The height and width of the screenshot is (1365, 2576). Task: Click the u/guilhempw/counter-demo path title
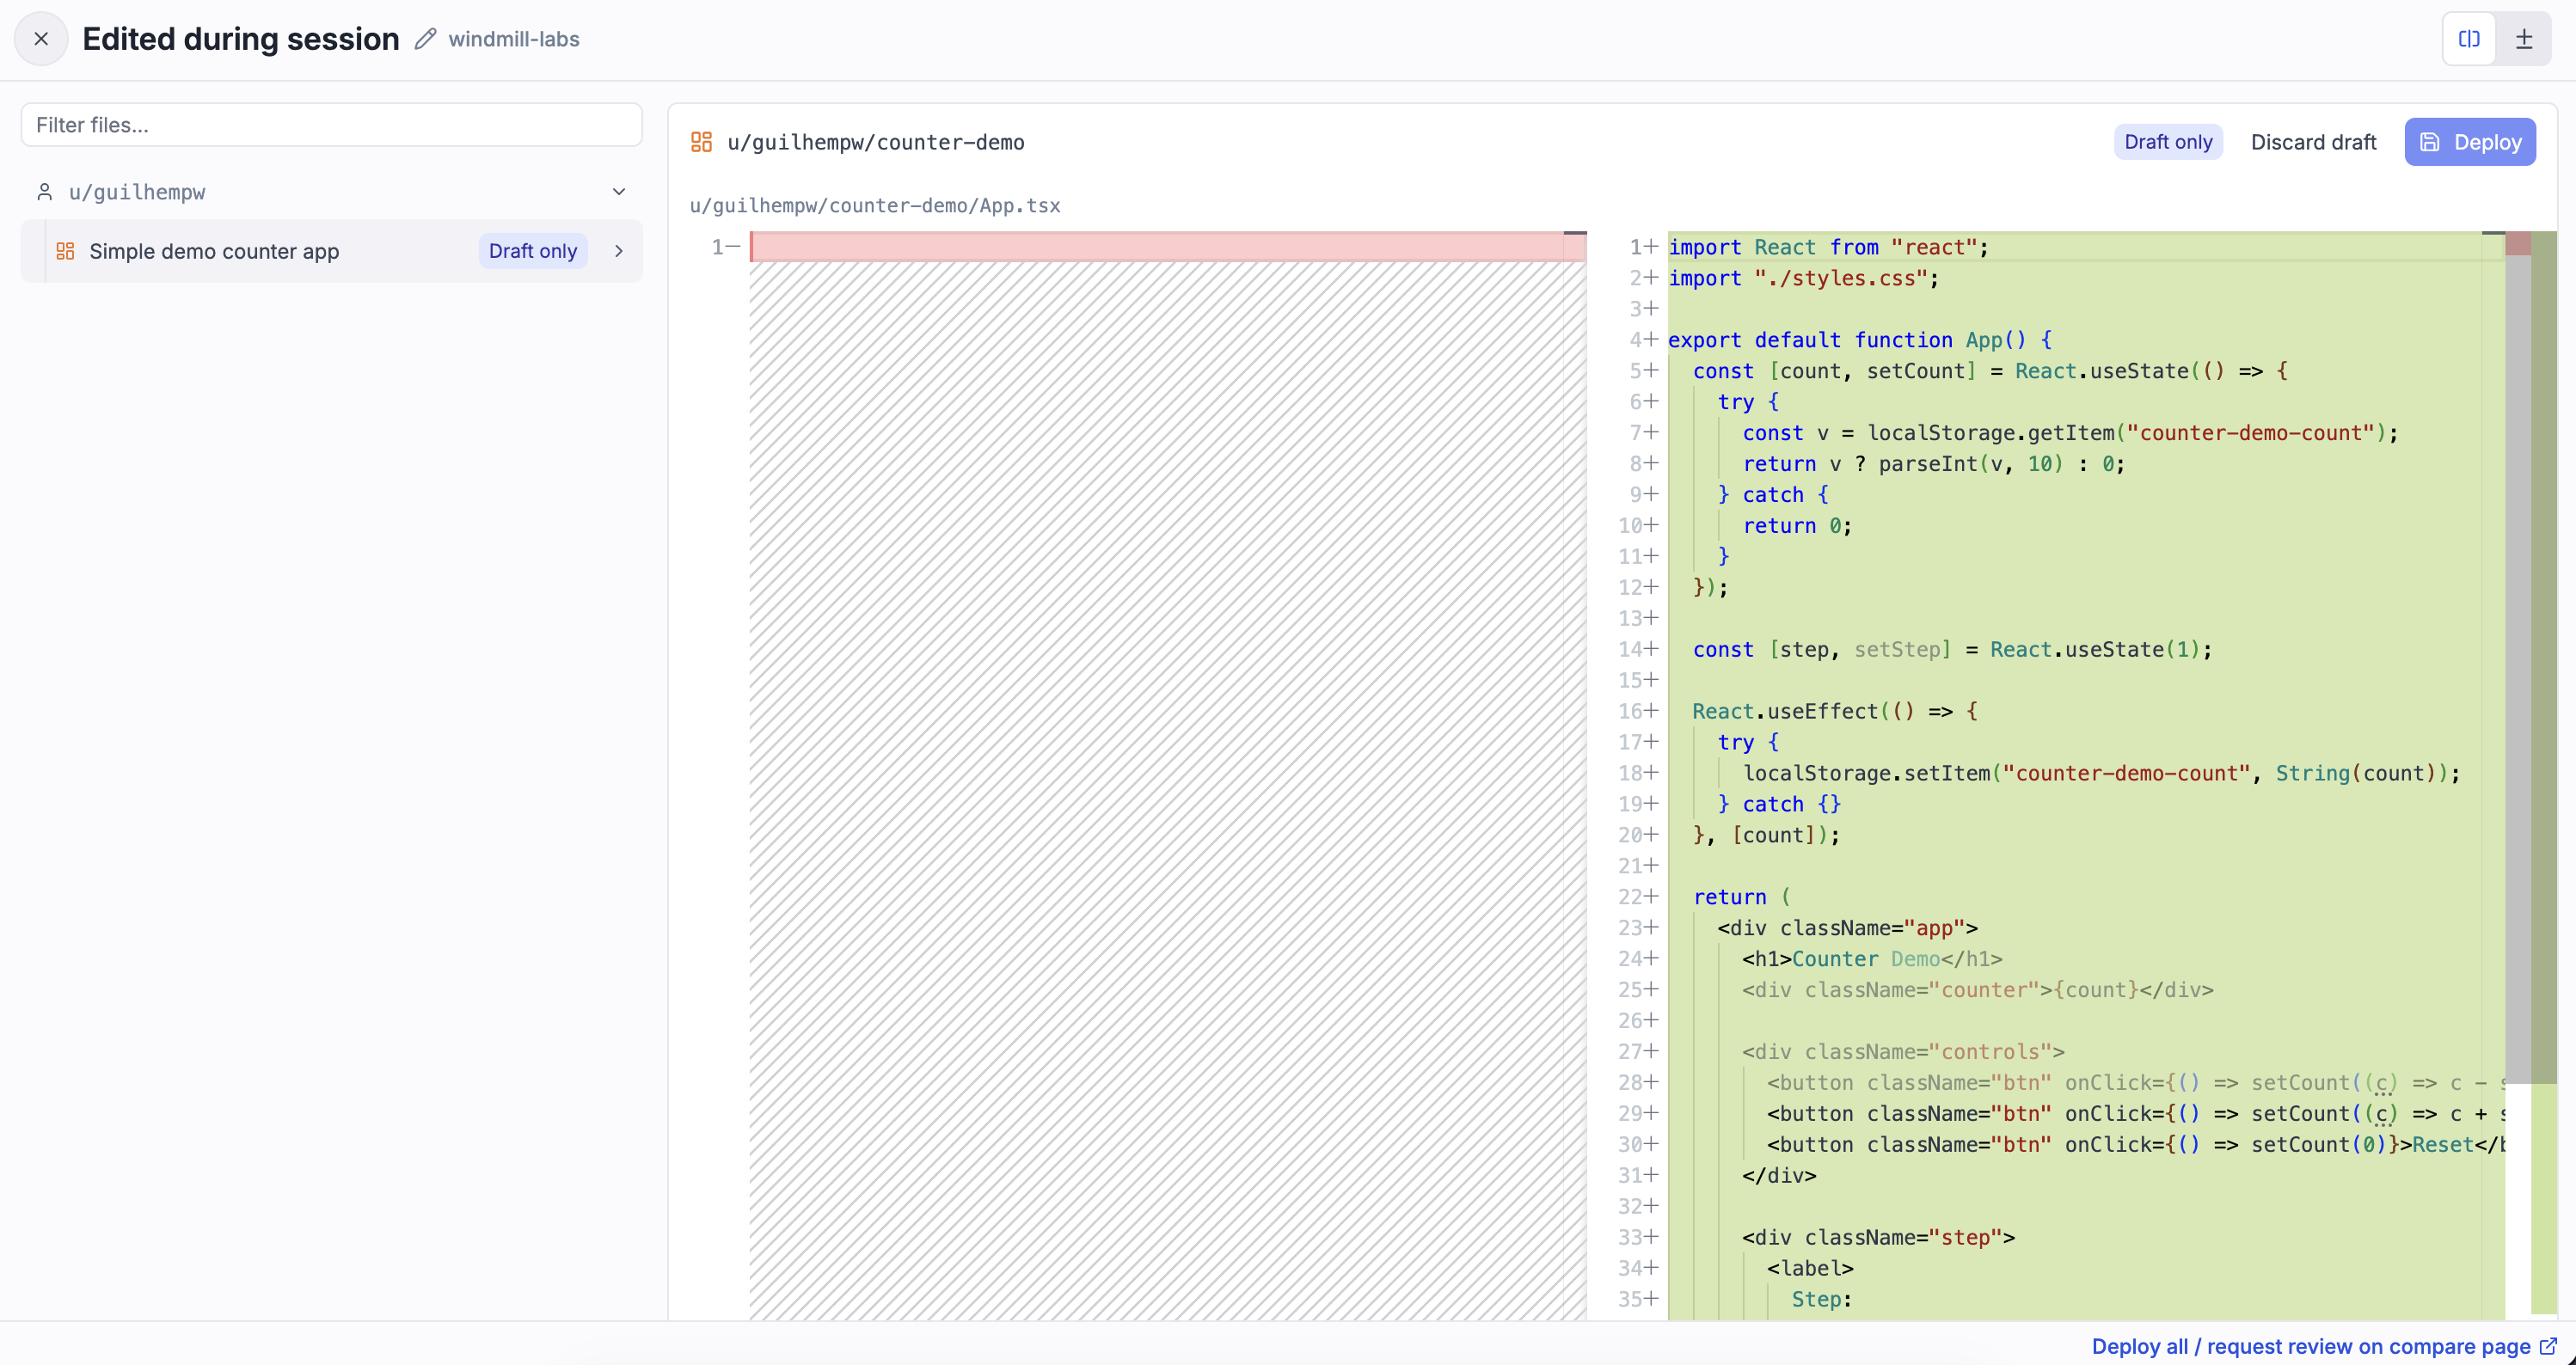coord(876,142)
